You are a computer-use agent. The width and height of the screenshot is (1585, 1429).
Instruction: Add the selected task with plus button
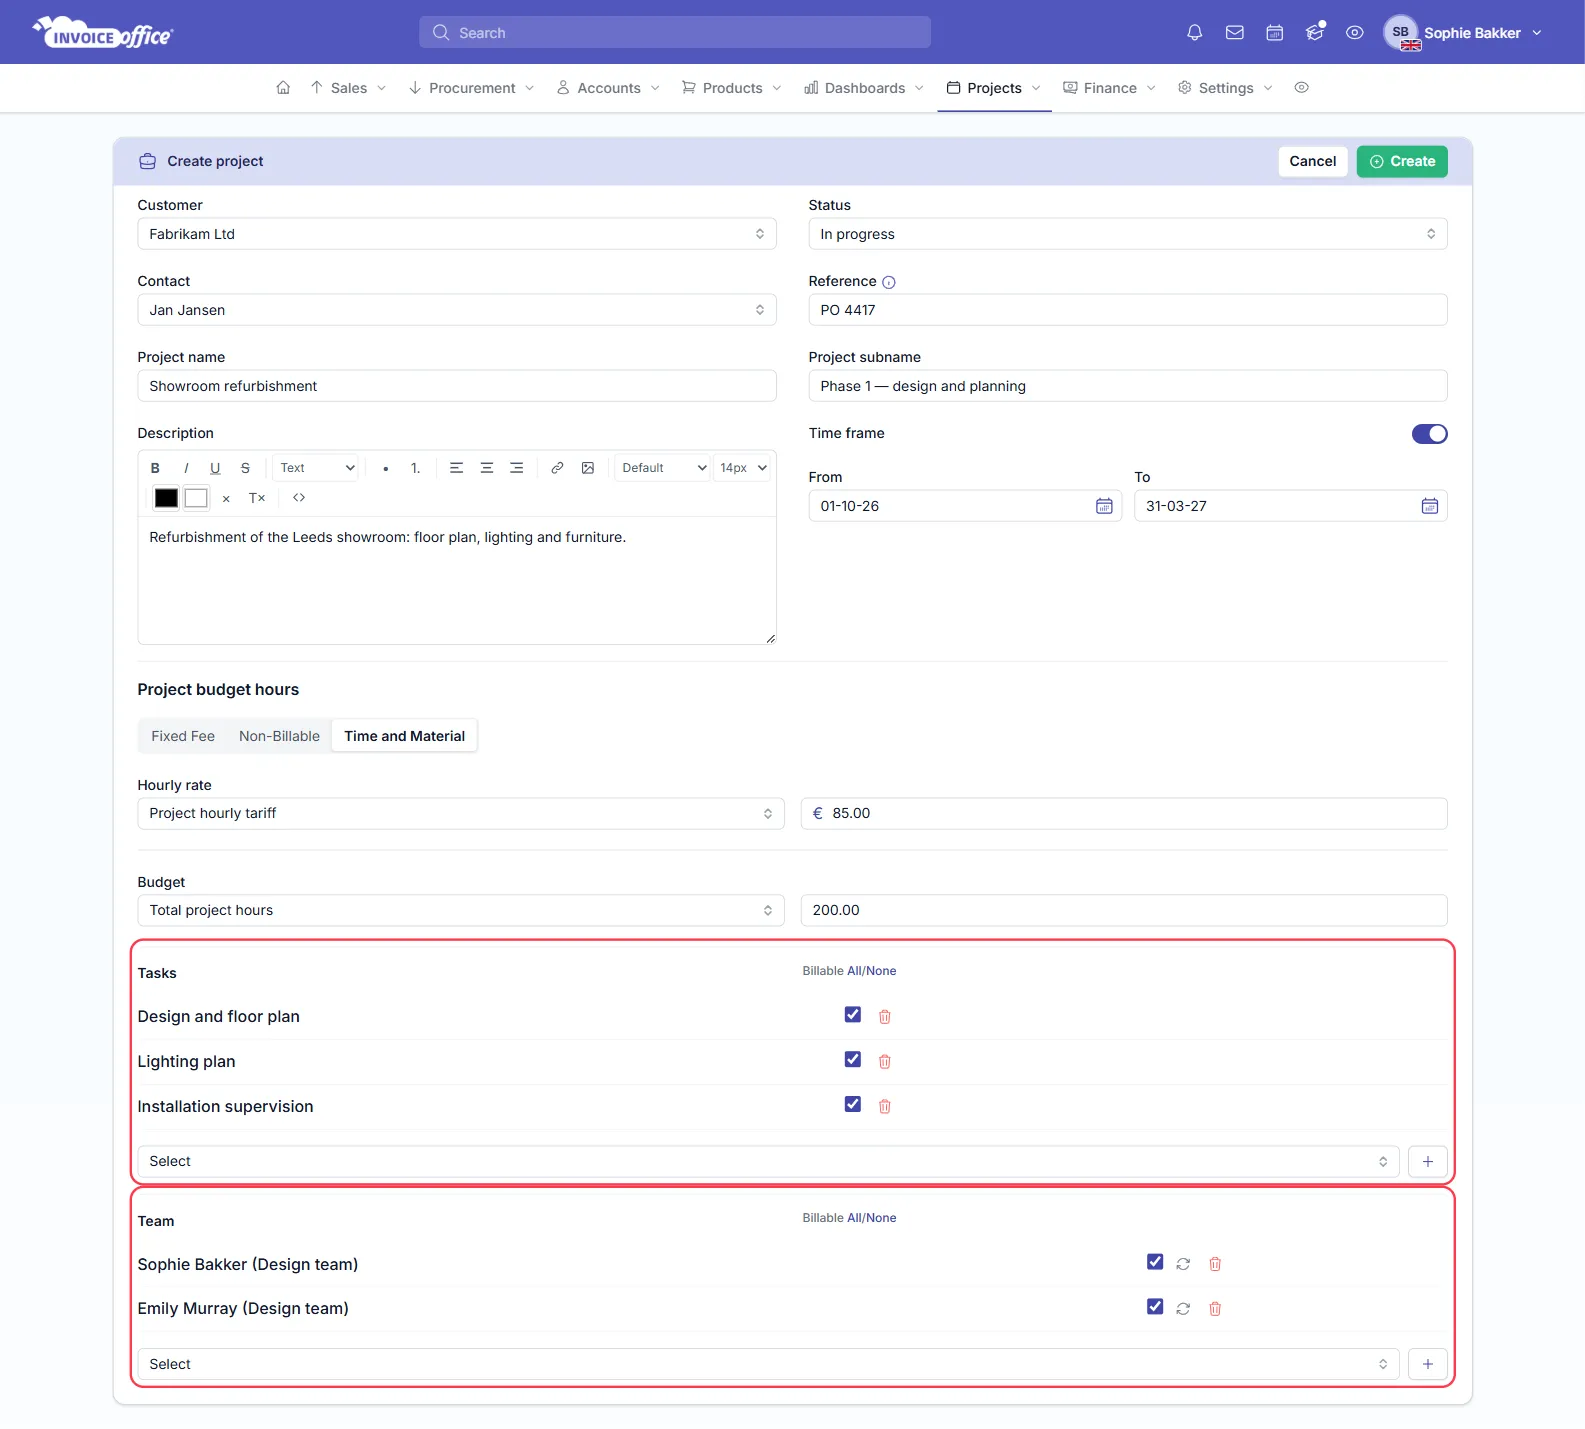1428,1162
